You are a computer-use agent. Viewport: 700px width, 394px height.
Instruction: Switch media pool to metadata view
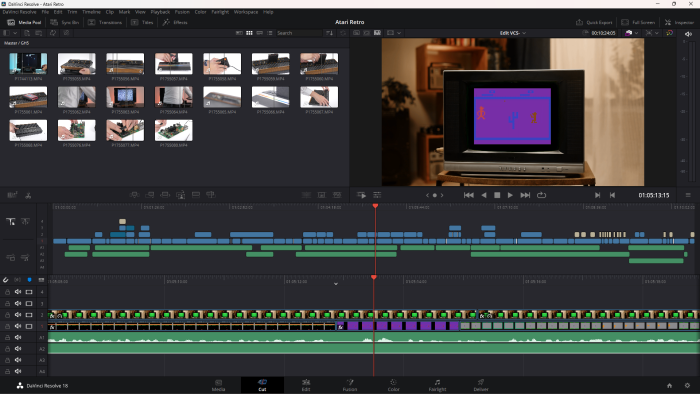tap(239, 33)
